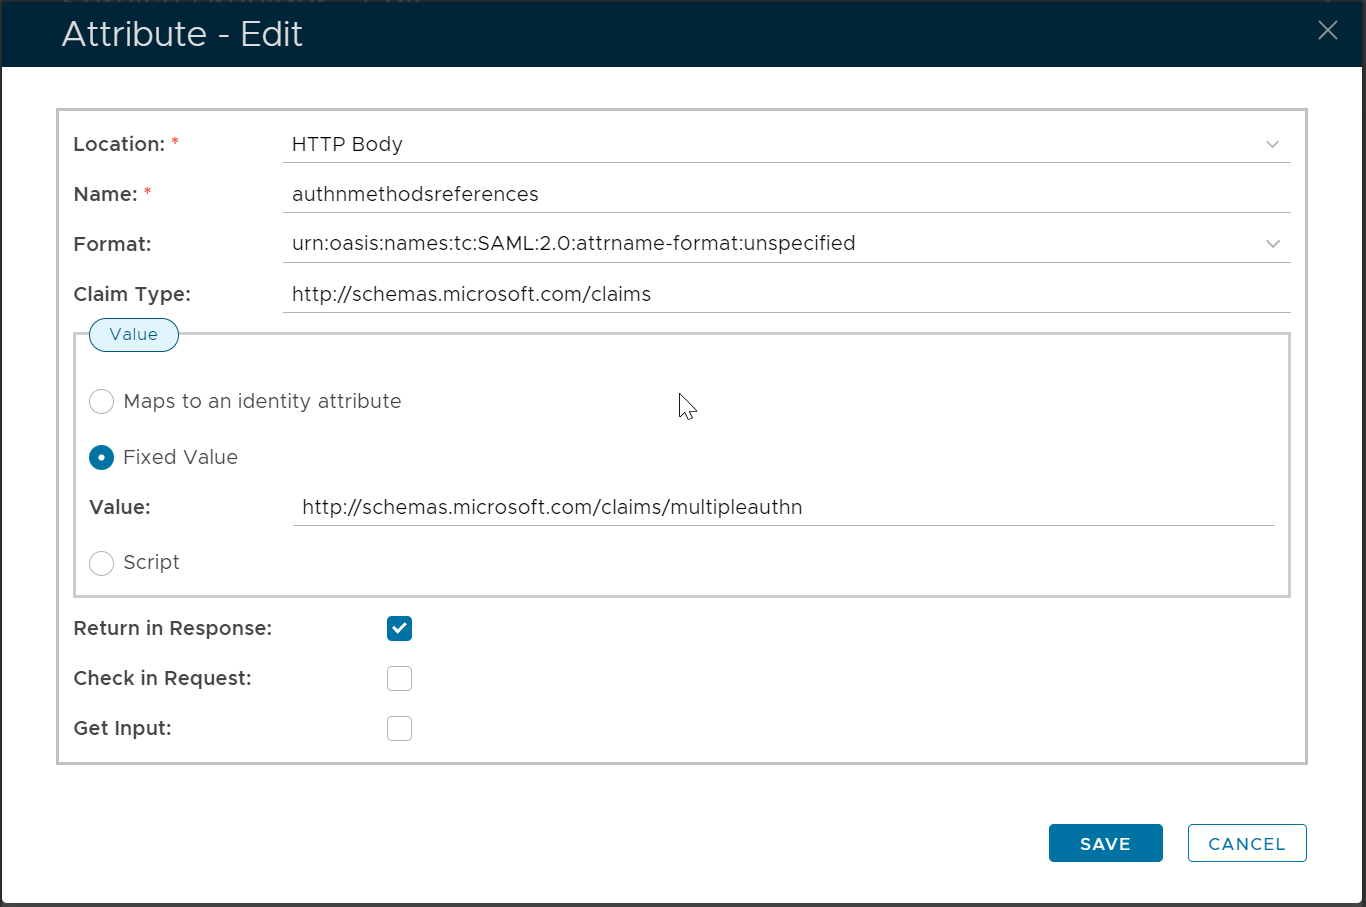This screenshot has height=907, width=1366.
Task: Select the Fixed Value radio button
Action: [x=102, y=458]
